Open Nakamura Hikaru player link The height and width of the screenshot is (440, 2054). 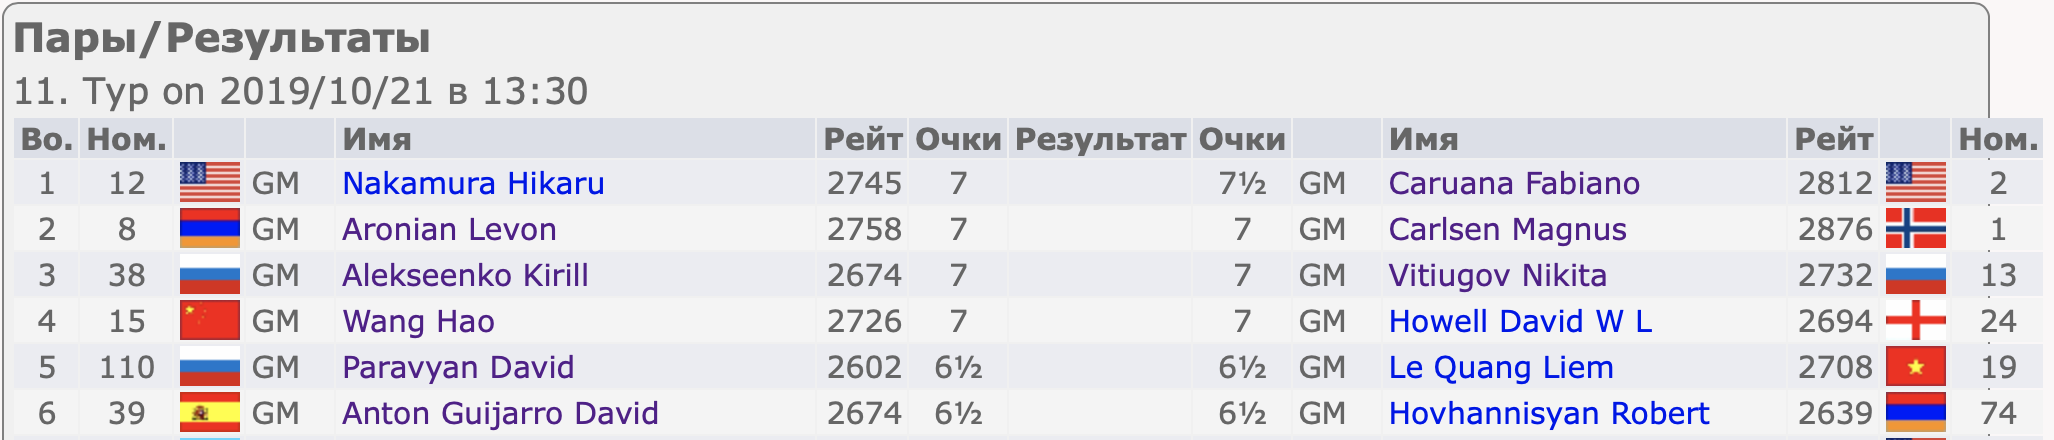[473, 183]
